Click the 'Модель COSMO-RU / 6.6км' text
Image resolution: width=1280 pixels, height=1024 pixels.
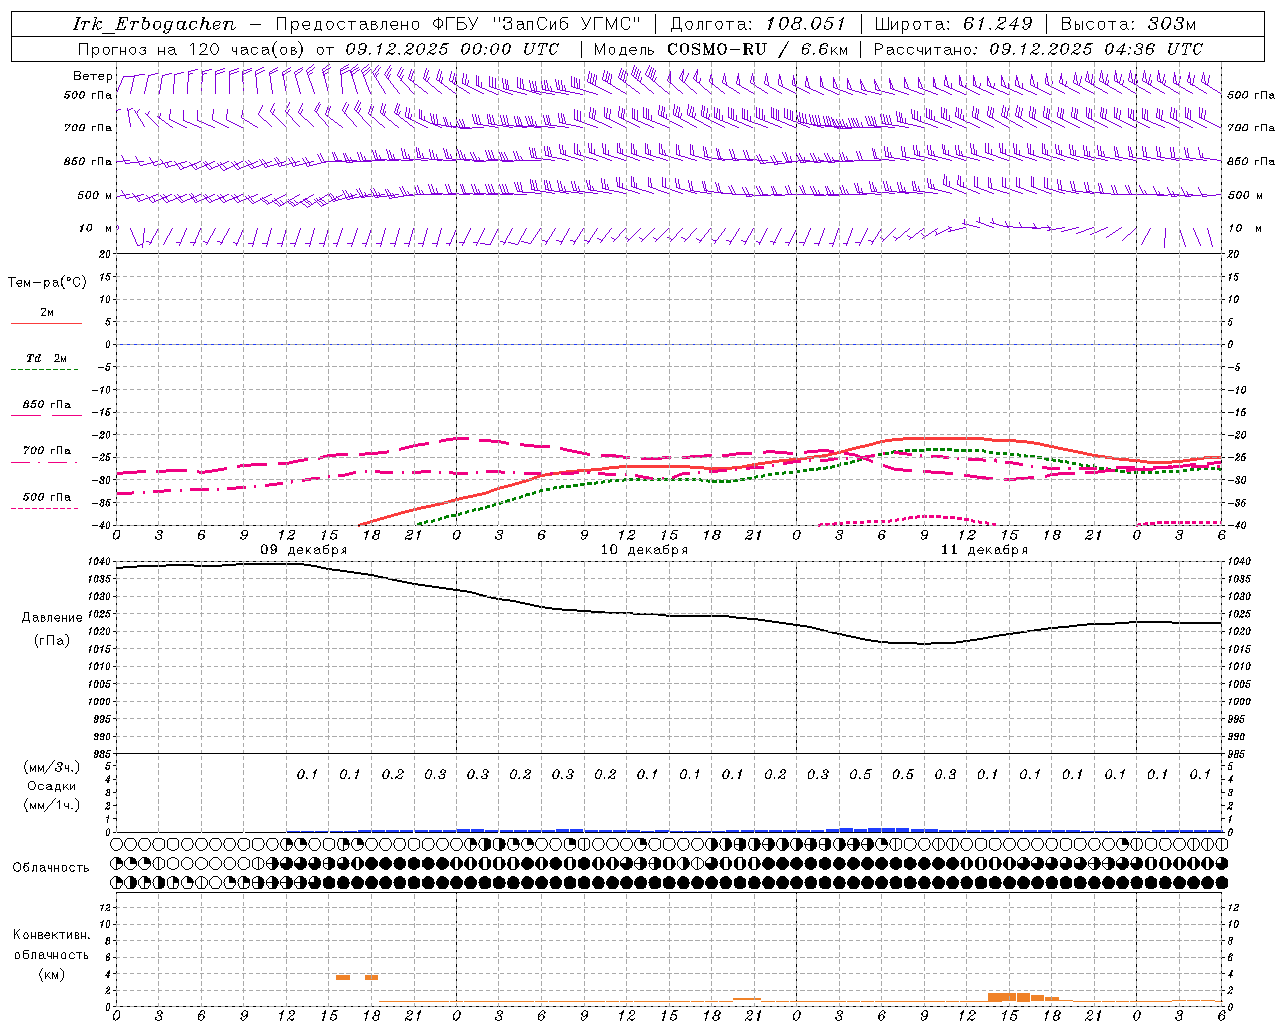click(x=721, y=49)
